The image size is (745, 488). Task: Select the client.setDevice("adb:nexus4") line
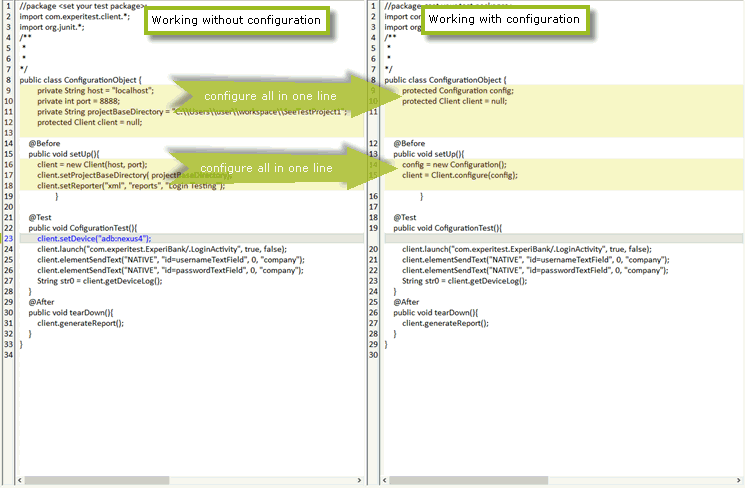click(x=93, y=239)
